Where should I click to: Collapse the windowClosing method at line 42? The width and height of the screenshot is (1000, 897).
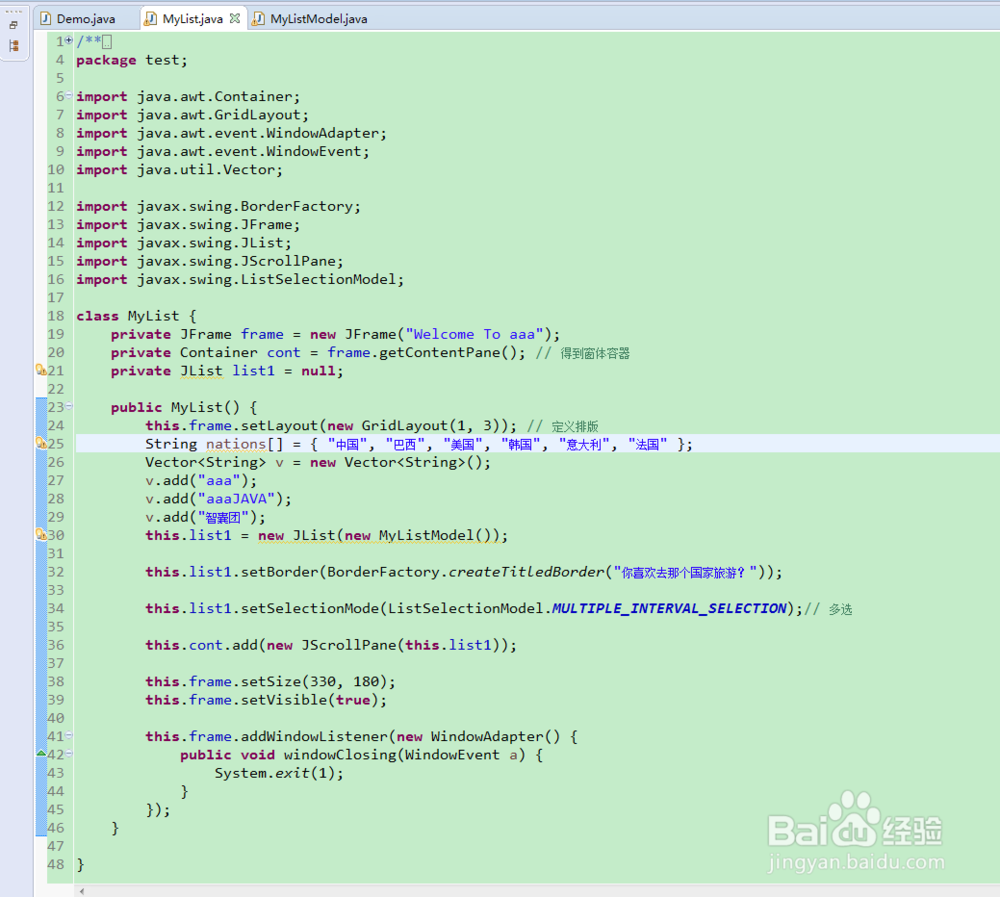click(x=69, y=753)
